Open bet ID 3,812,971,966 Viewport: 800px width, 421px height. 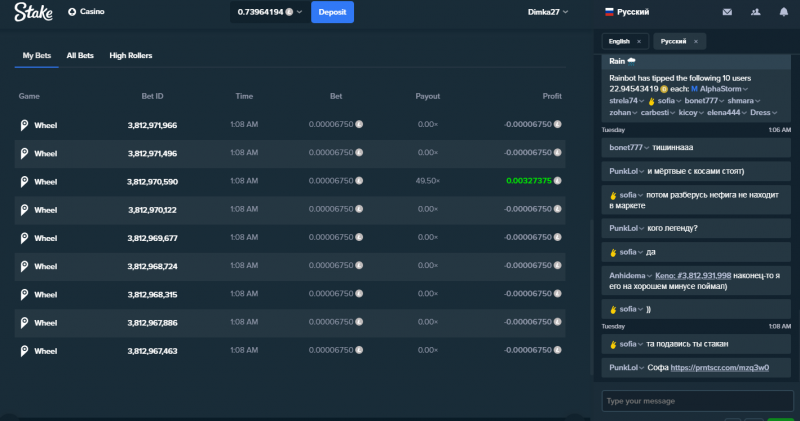(152, 125)
